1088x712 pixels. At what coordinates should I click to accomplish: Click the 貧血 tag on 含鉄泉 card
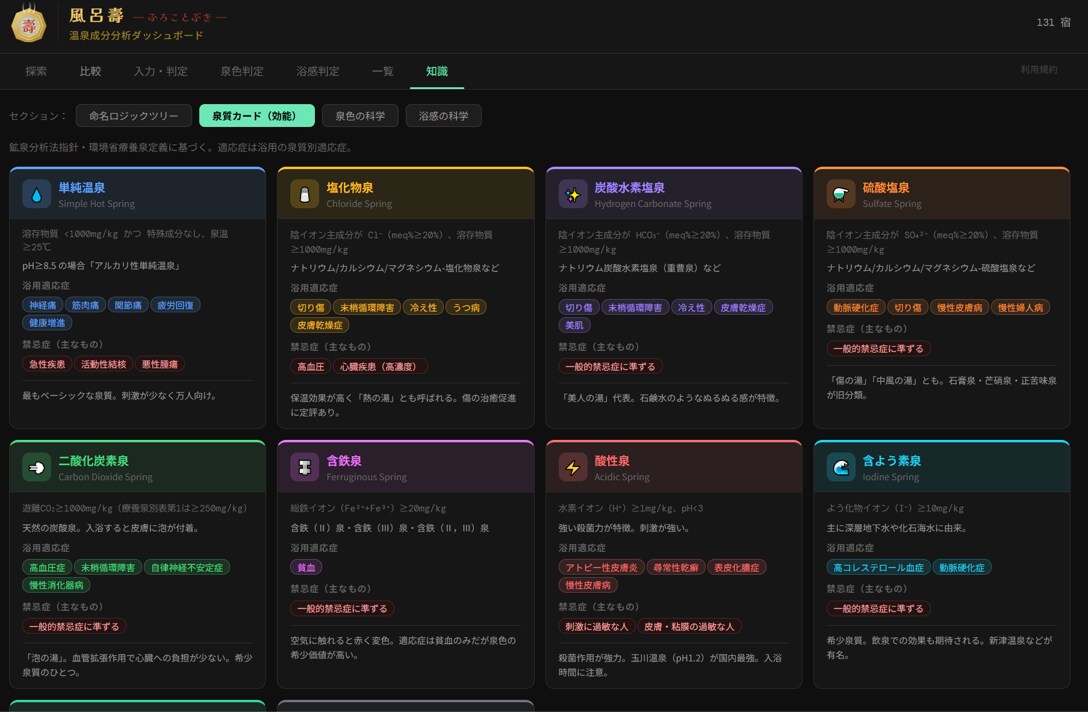pyautogui.click(x=306, y=567)
